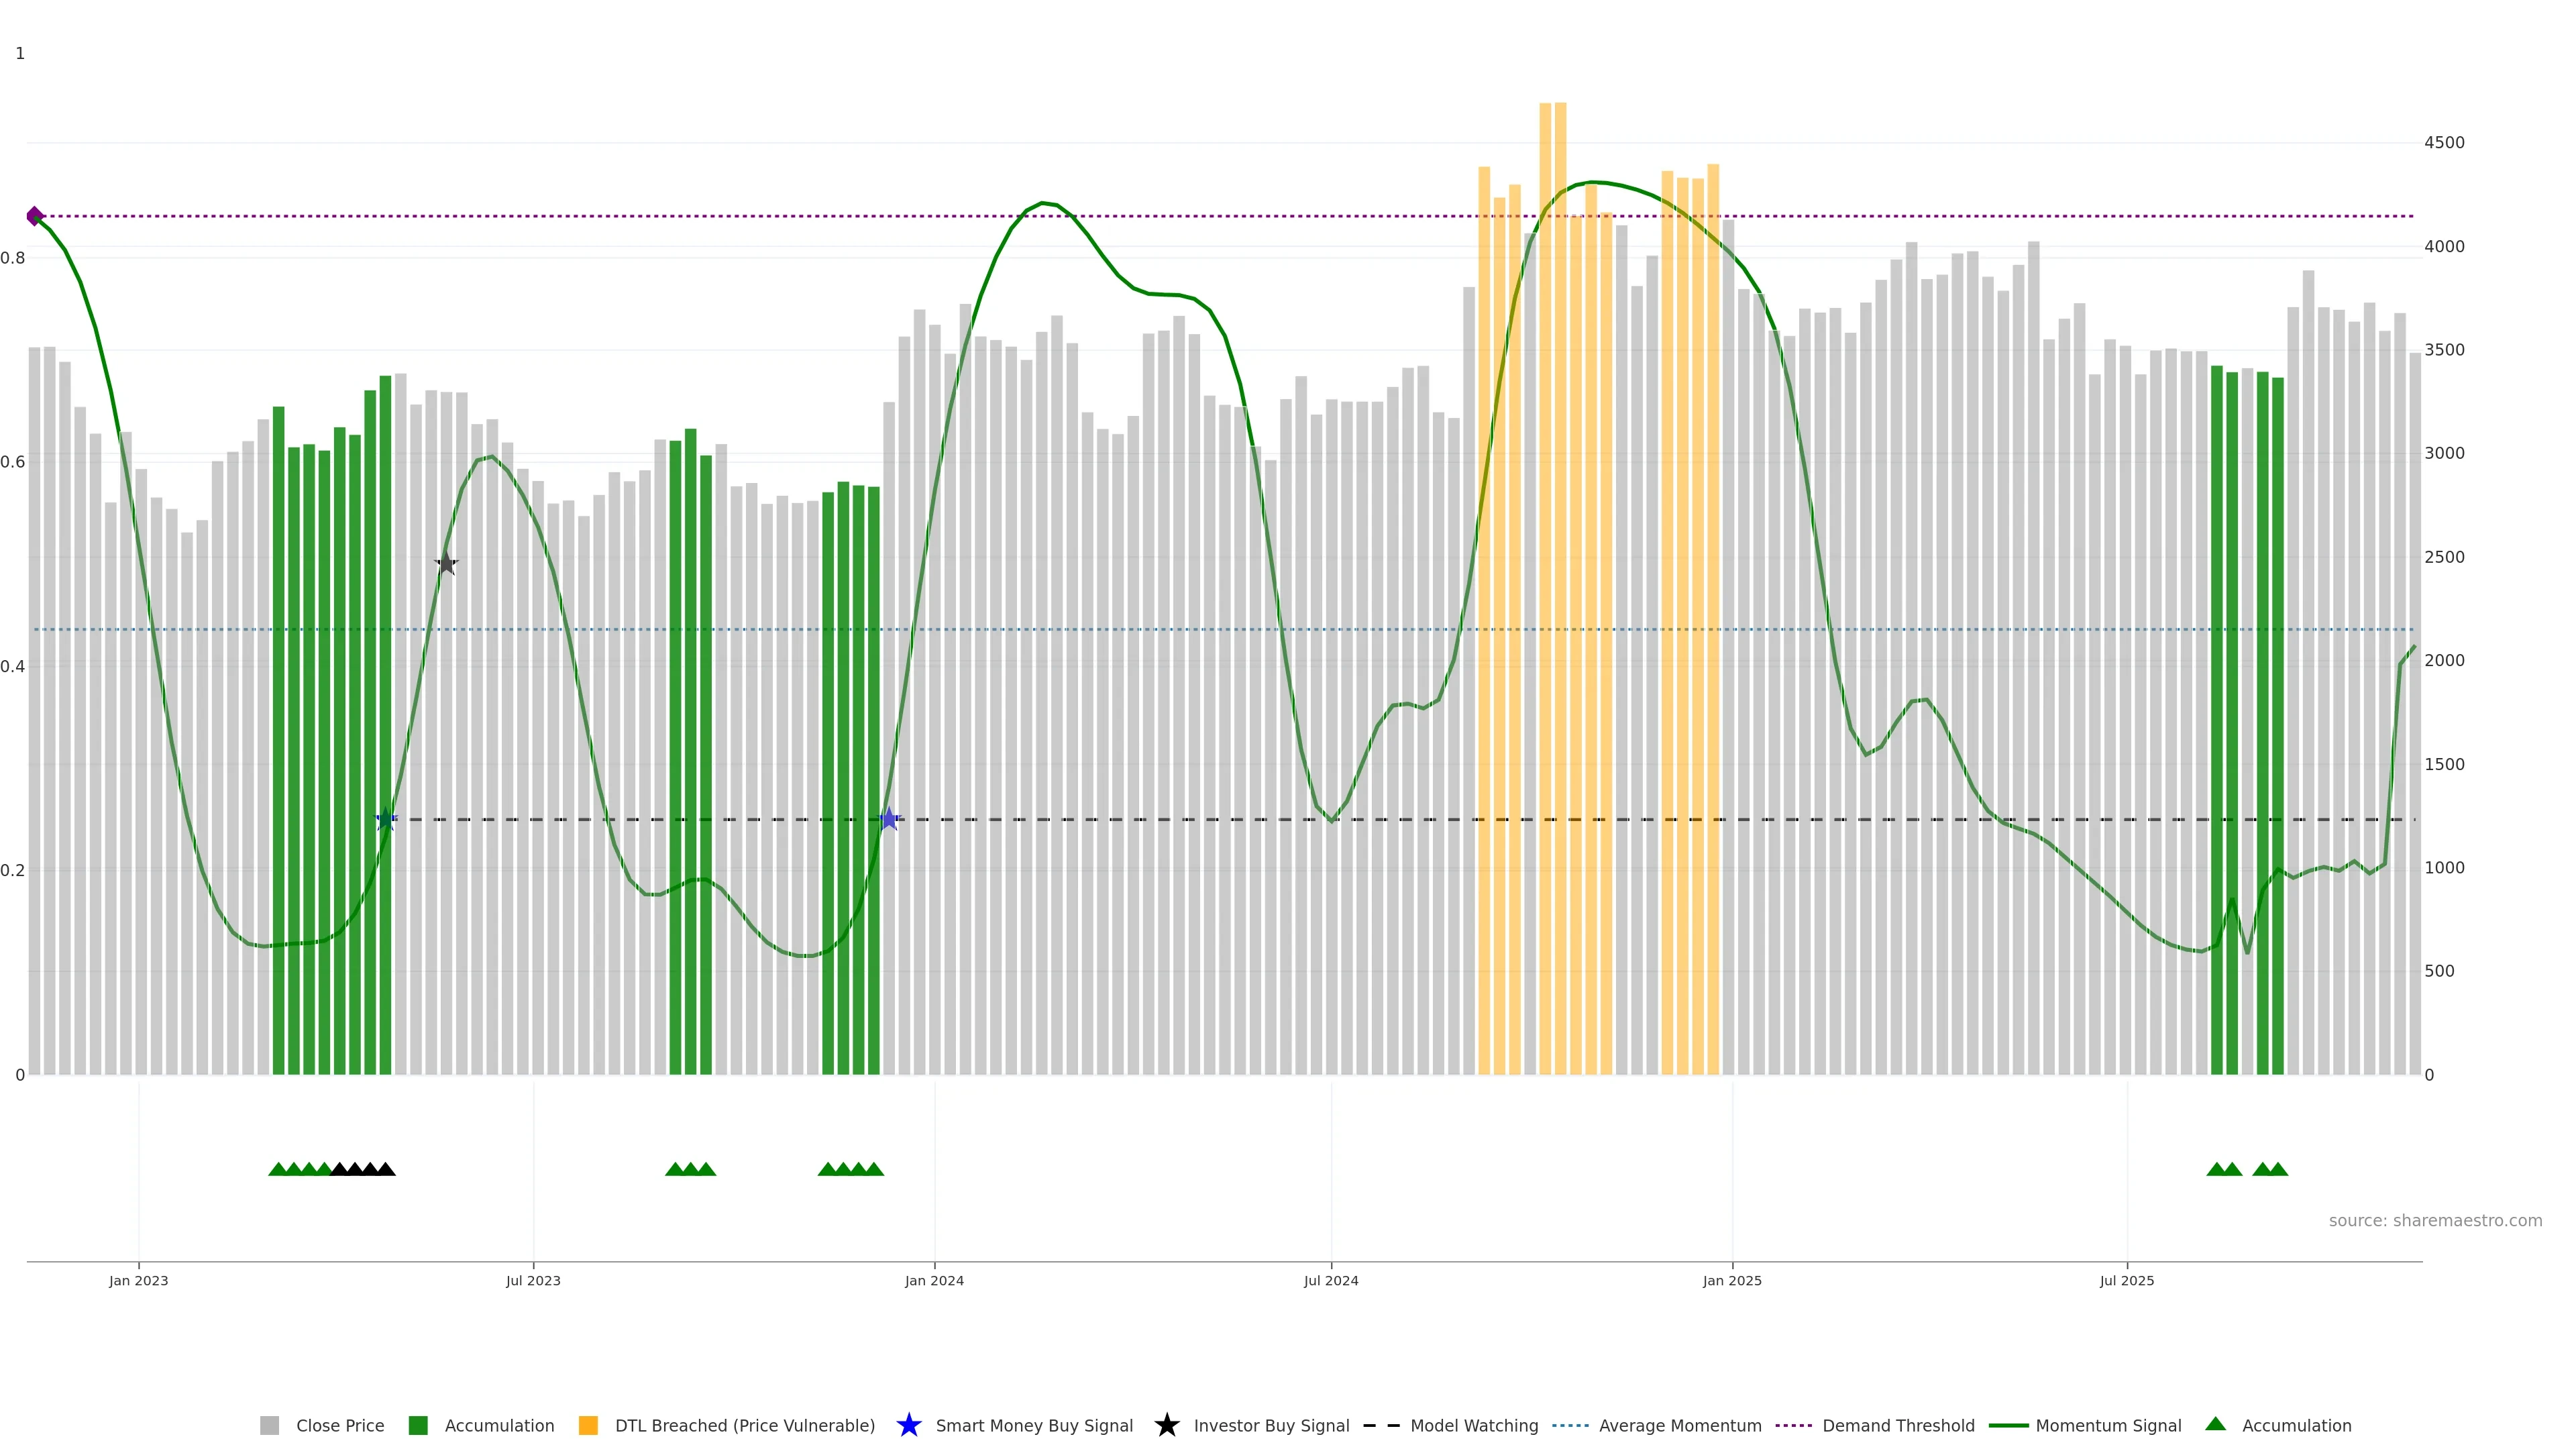The width and height of the screenshot is (2576, 1449).
Task: Click the orange DTL Breached legend swatch
Action: point(588,1425)
